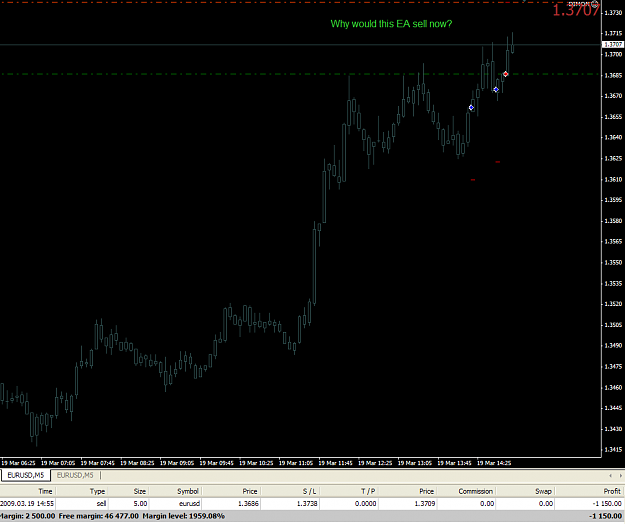
Task: Click the 1.3730 price axis label
Action: click(x=613, y=13)
